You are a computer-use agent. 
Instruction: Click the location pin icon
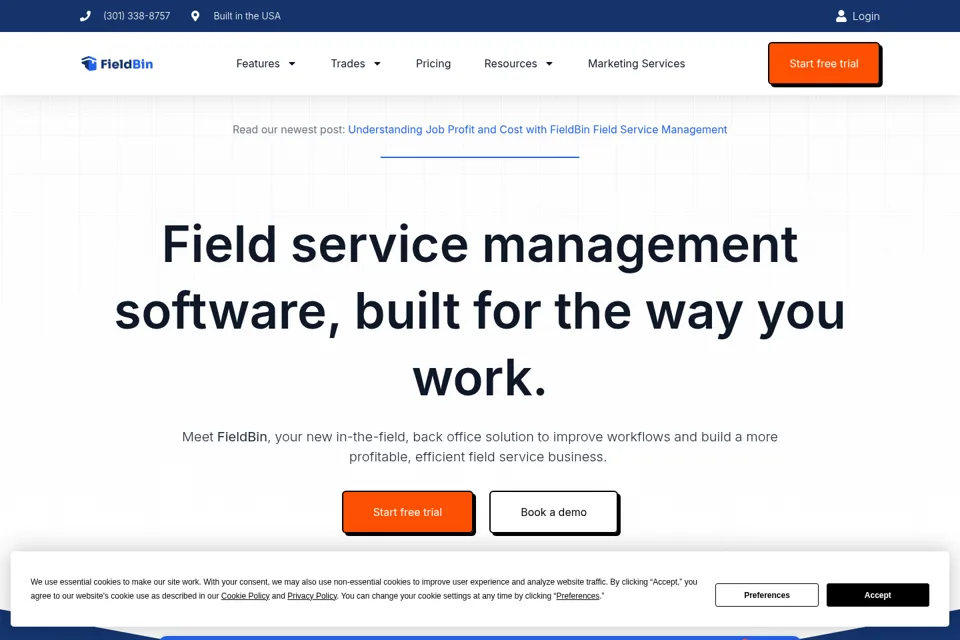coord(195,16)
